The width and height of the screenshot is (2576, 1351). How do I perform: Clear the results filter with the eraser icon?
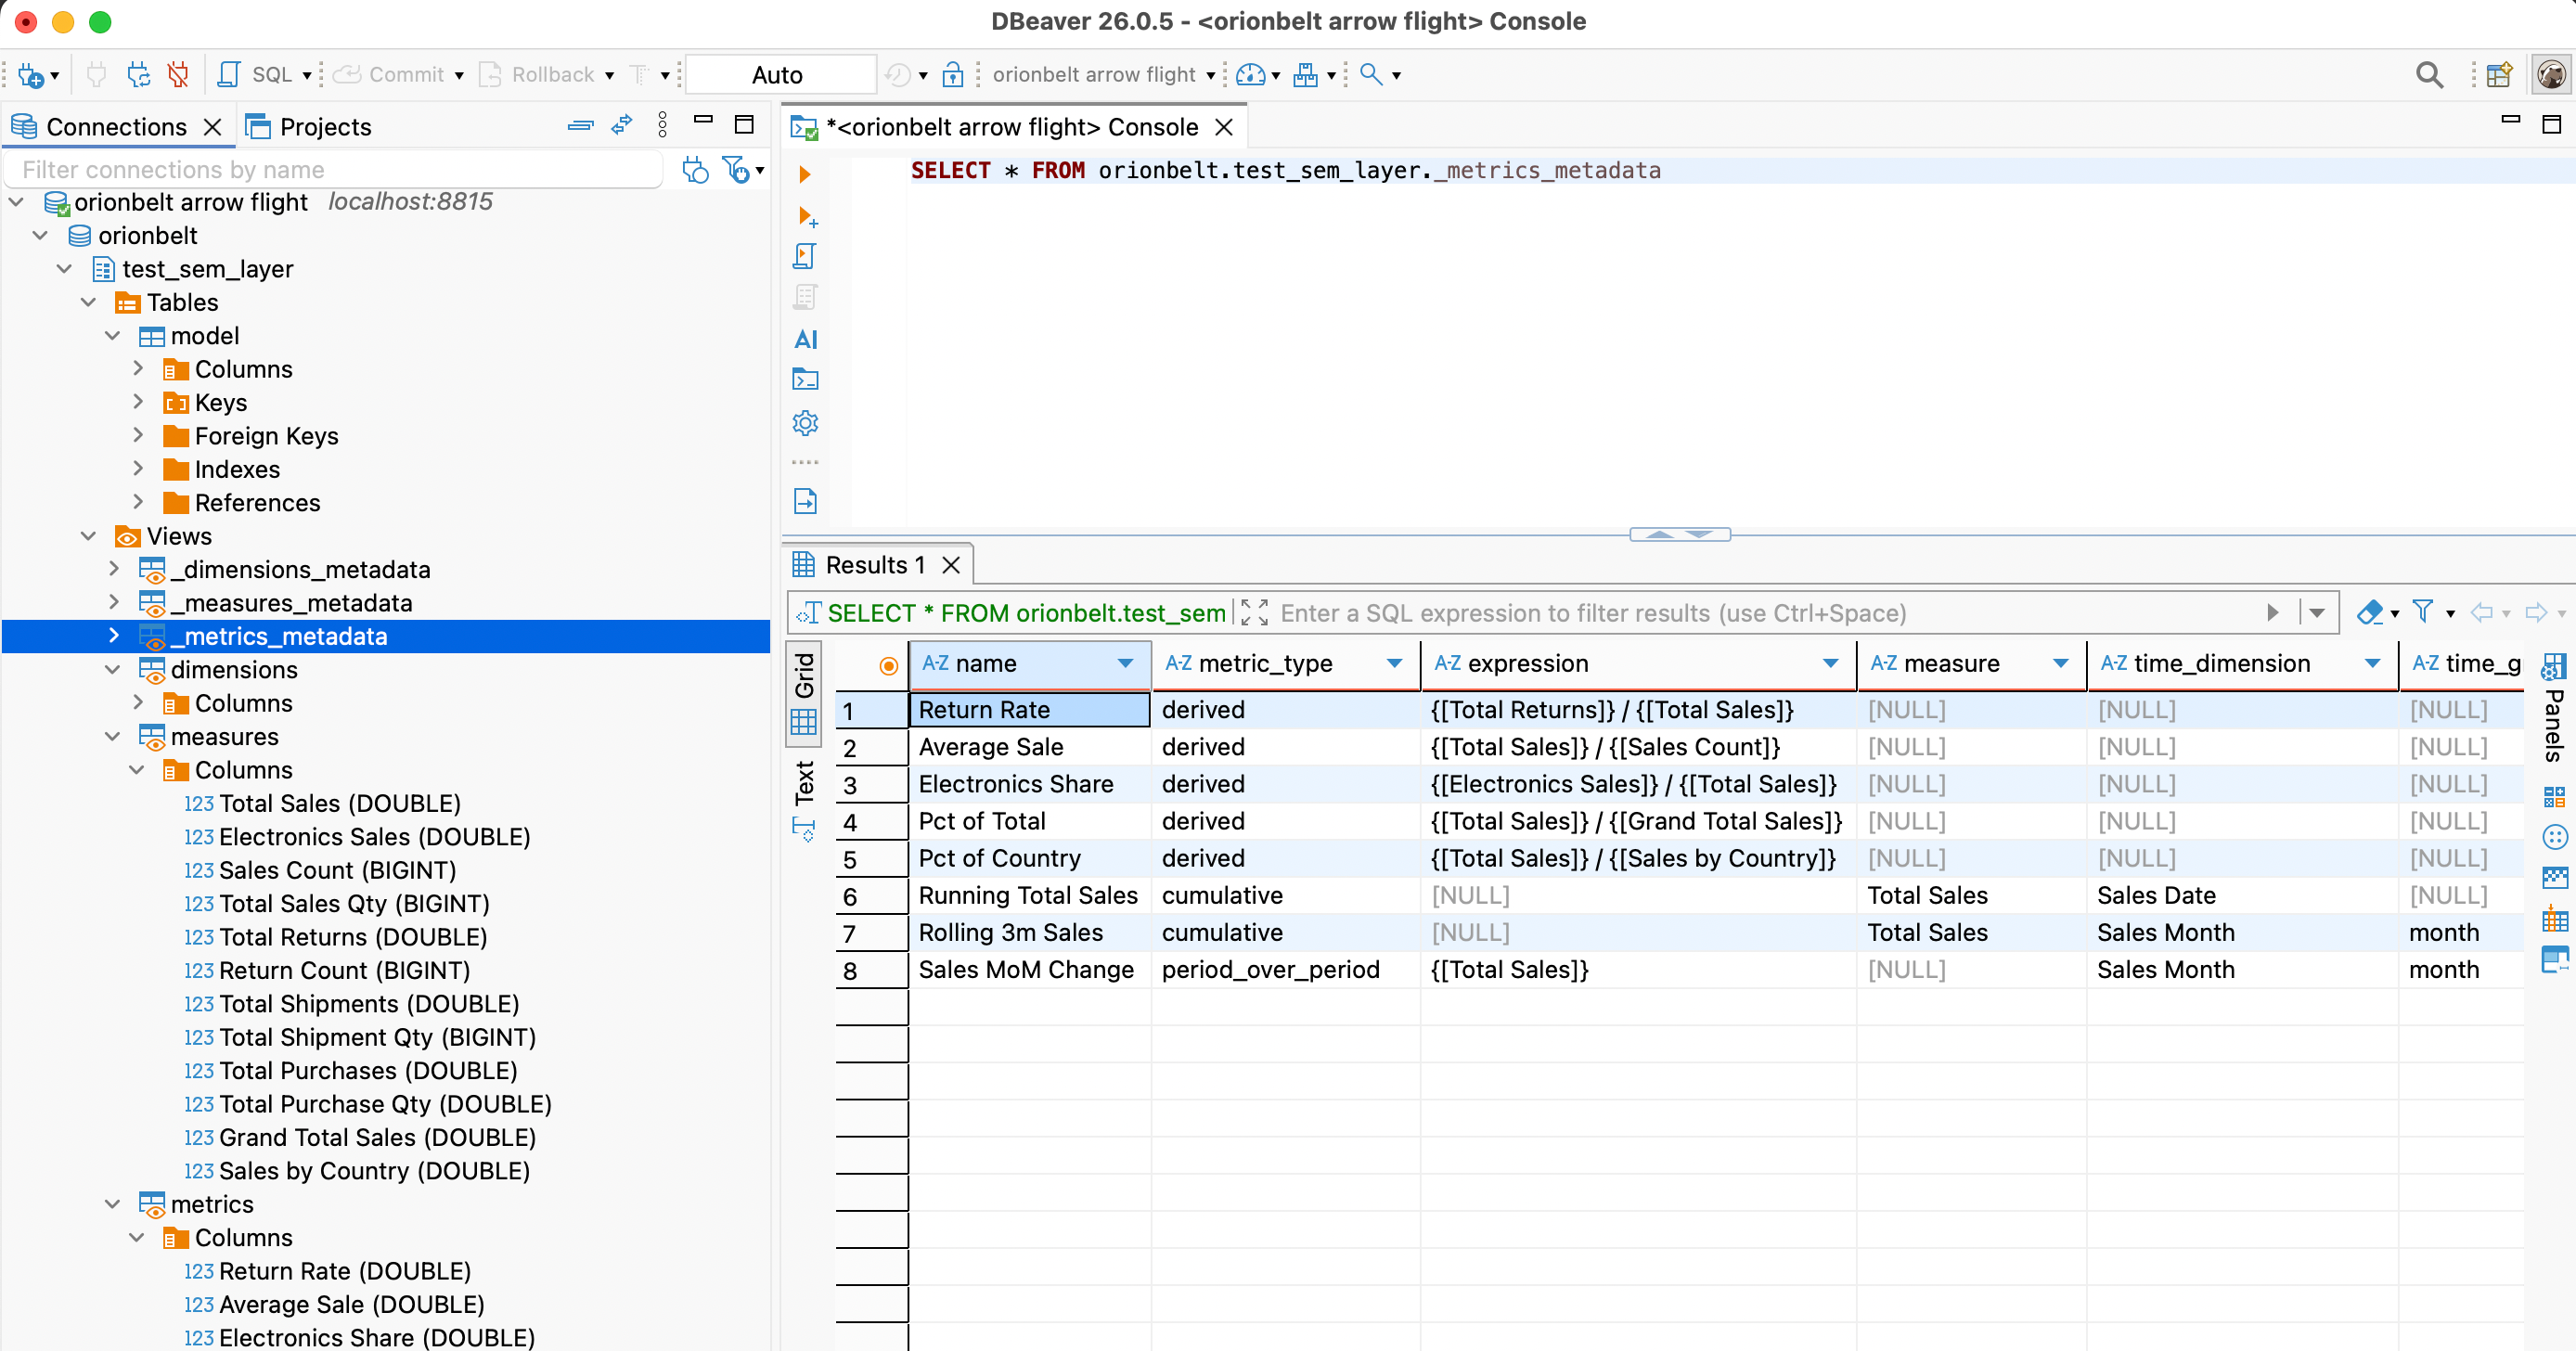(x=2370, y=612)
